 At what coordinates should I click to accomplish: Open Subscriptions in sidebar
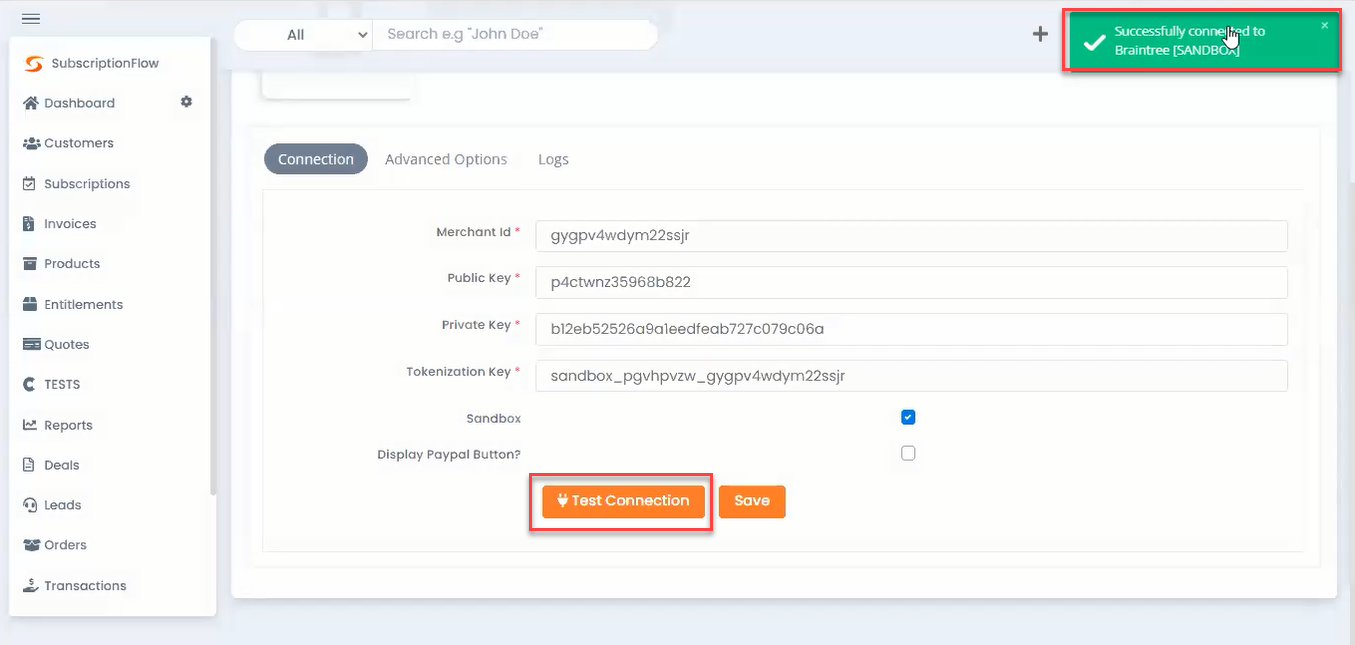coord(87,184)
